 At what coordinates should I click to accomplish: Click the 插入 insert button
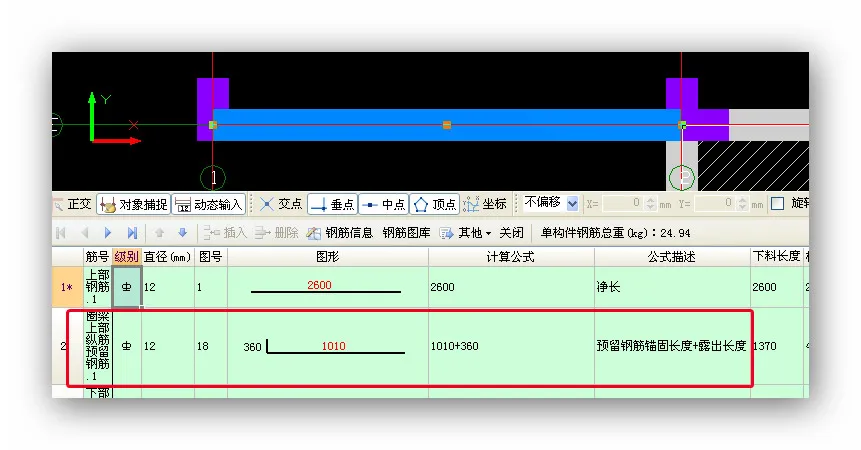[225, 233]
